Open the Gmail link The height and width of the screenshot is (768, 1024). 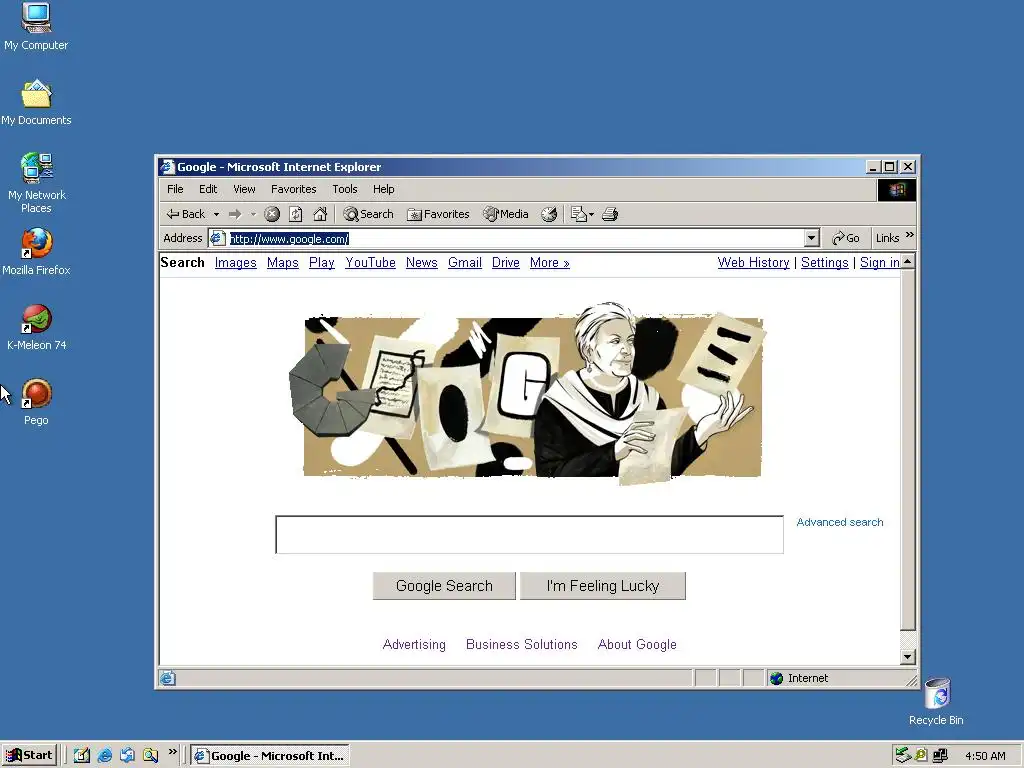(465, 263)
